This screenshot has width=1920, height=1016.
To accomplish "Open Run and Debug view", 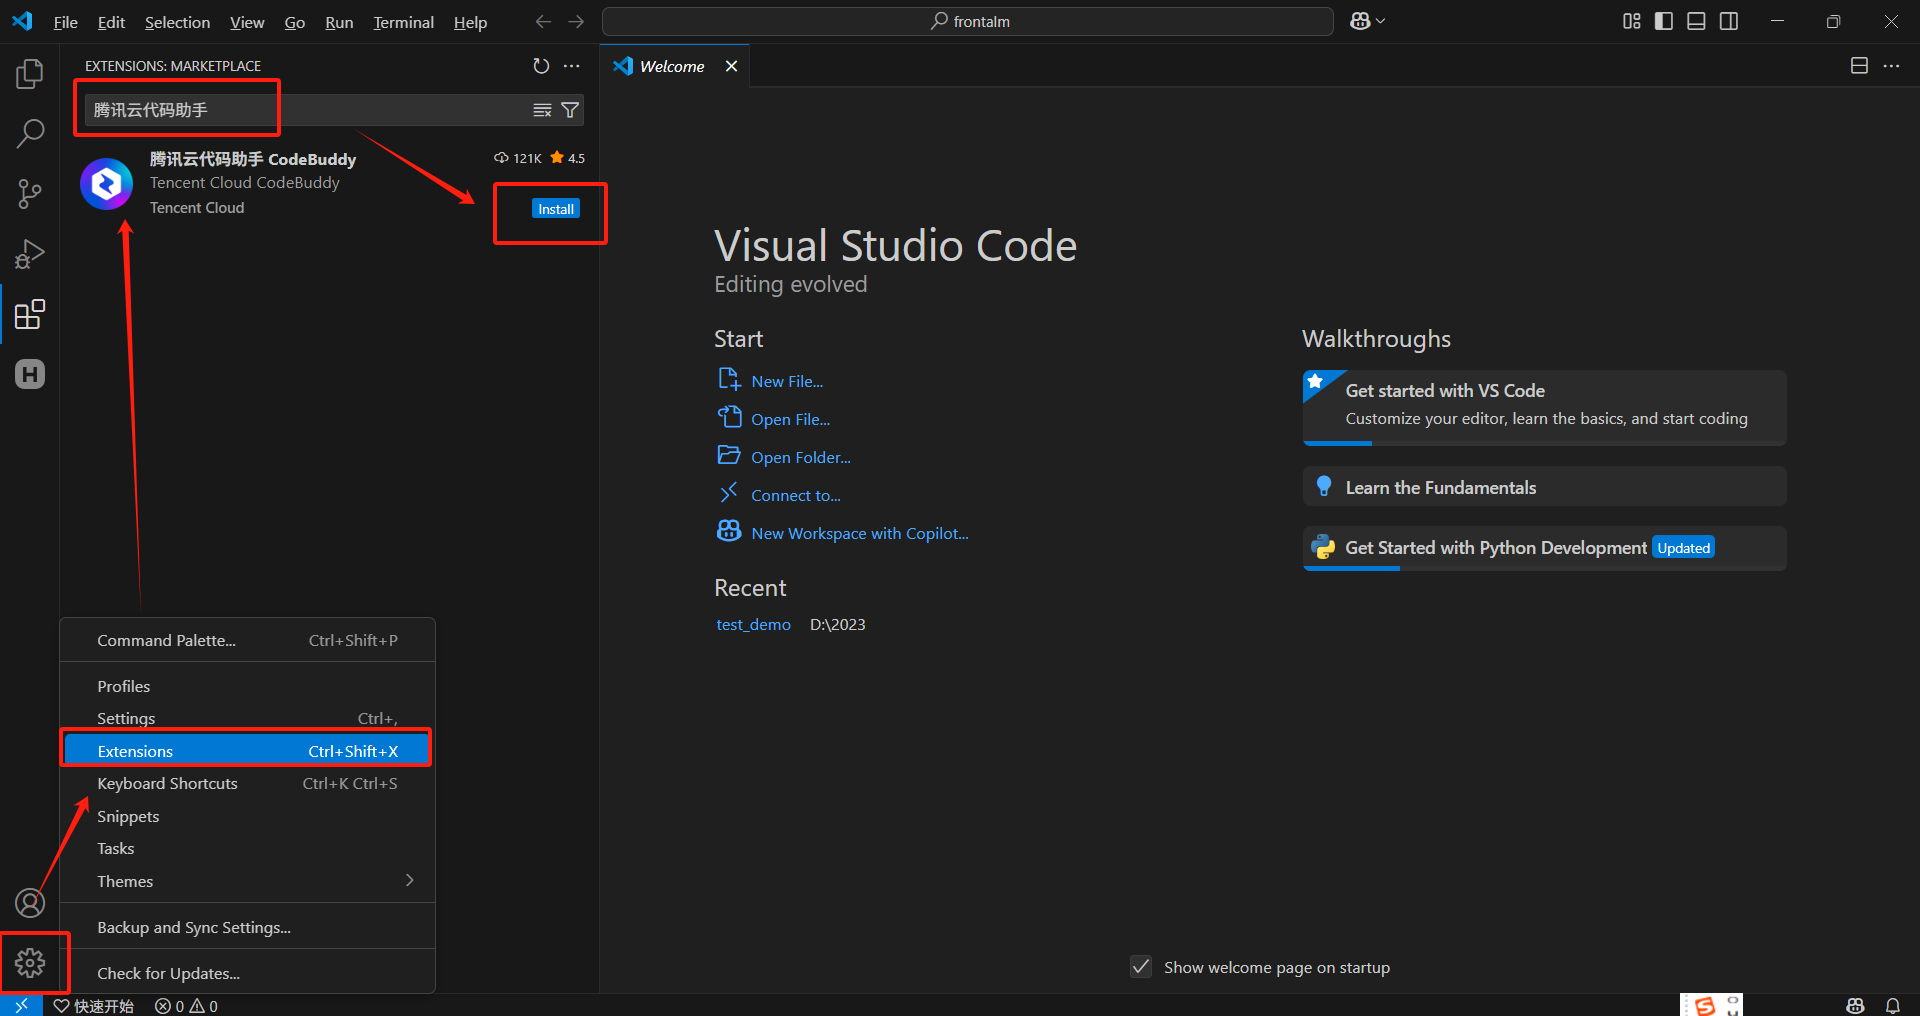I will [x=30, y=254].
